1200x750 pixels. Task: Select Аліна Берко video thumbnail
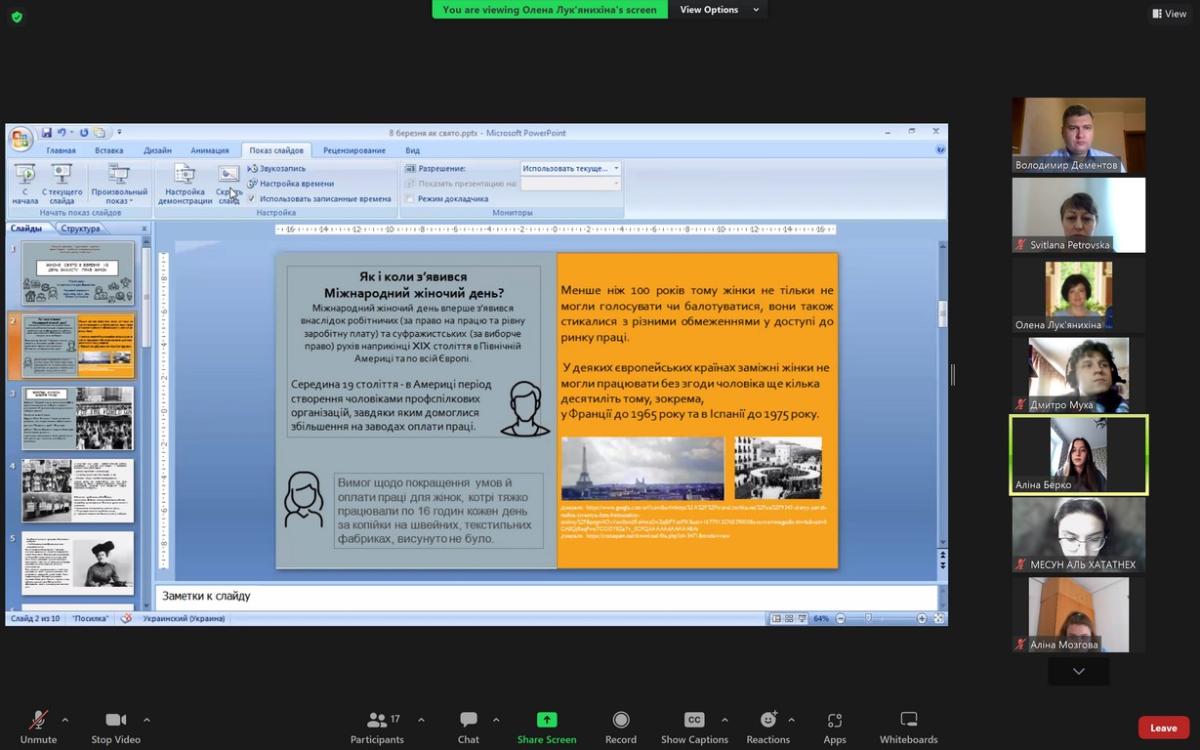(x=1078, y=455)
